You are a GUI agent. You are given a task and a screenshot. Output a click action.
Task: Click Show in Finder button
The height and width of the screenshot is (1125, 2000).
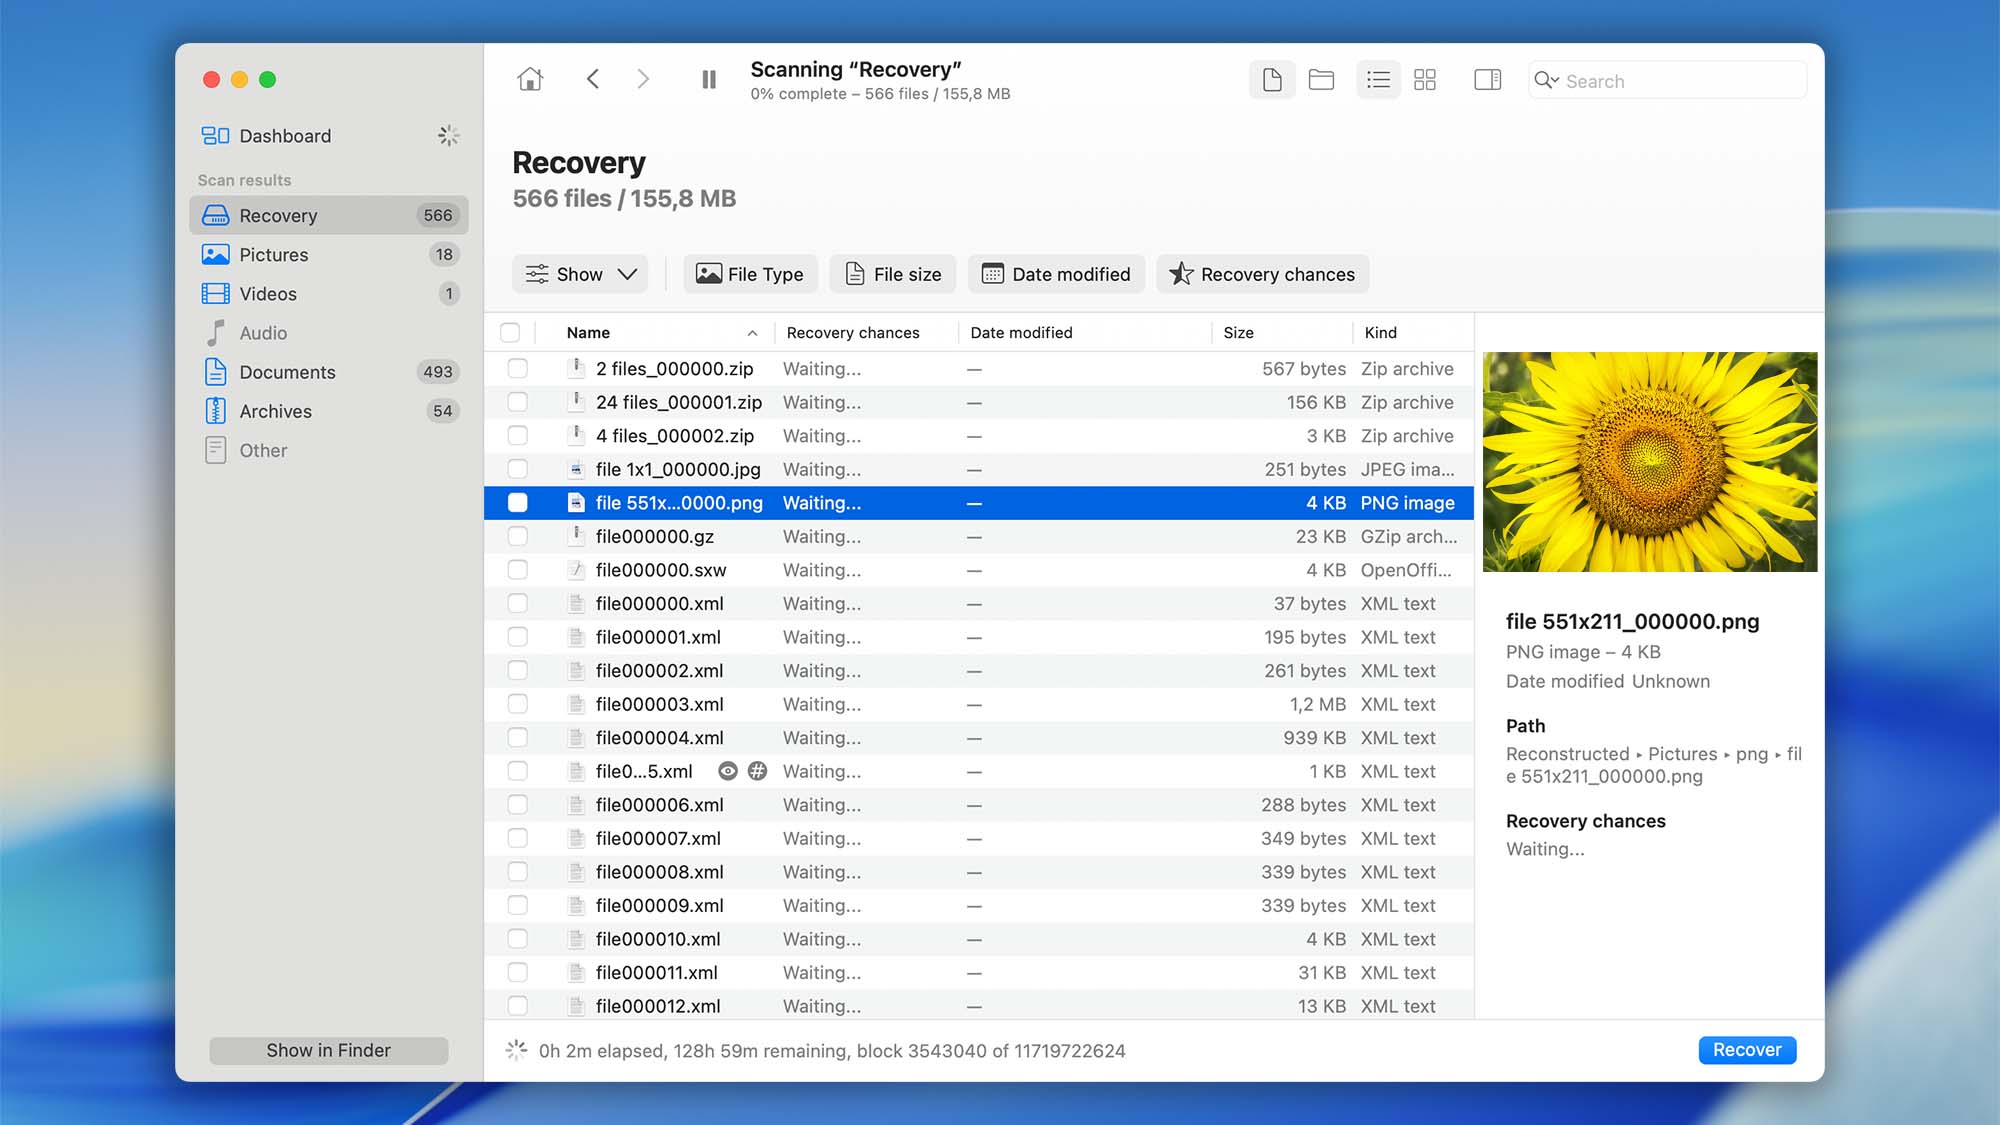[x=328, y=1050]
